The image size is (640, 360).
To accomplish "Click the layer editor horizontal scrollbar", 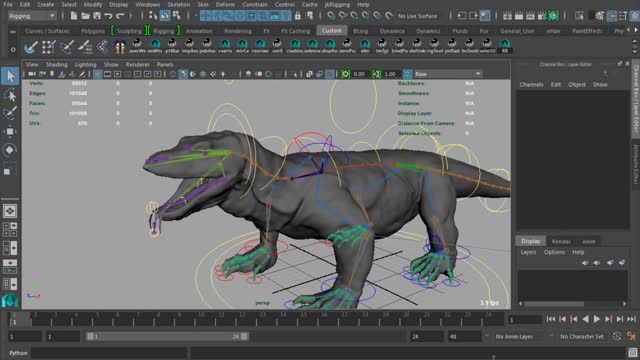I will 553,304.
